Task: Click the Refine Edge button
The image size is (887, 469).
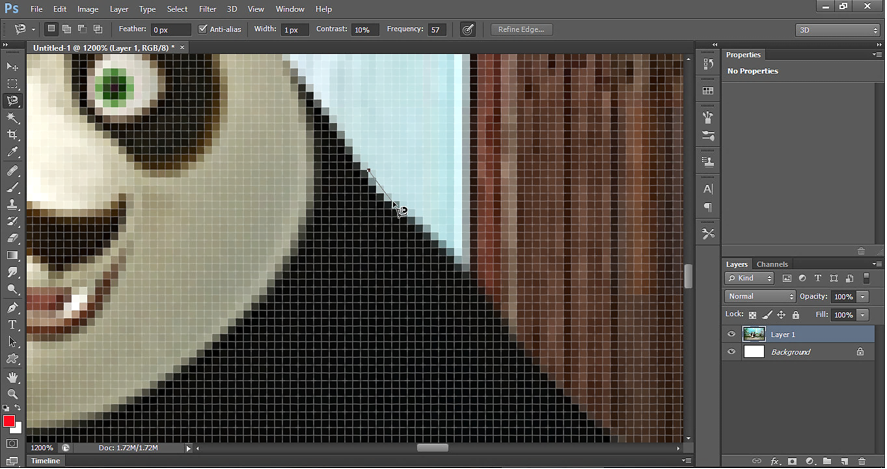Action: tap(521, 29)
